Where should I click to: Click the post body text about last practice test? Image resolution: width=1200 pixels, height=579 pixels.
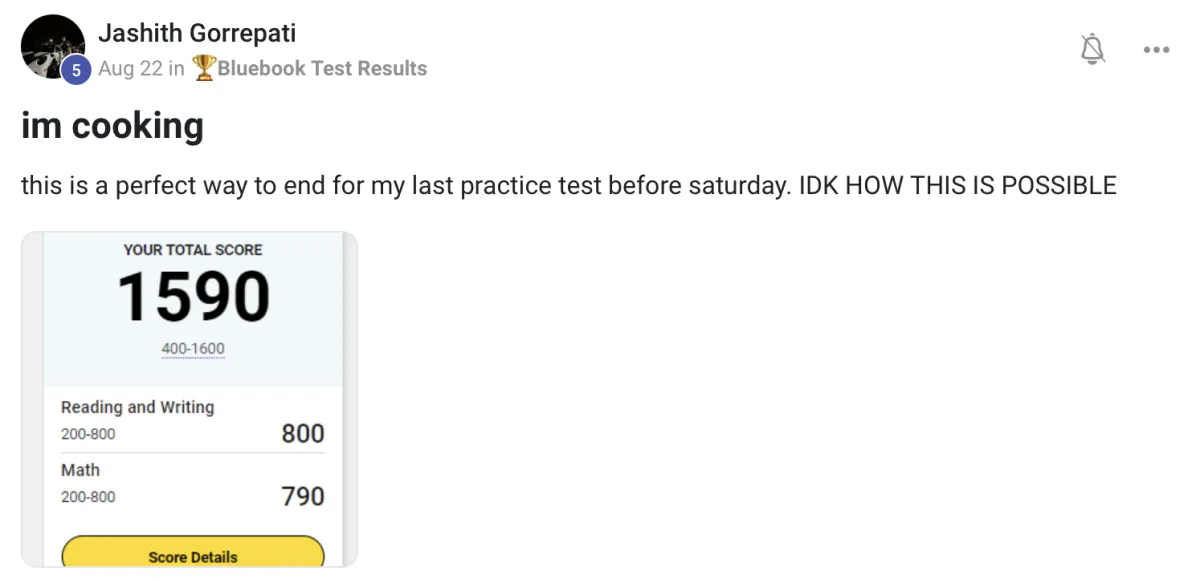569,186
